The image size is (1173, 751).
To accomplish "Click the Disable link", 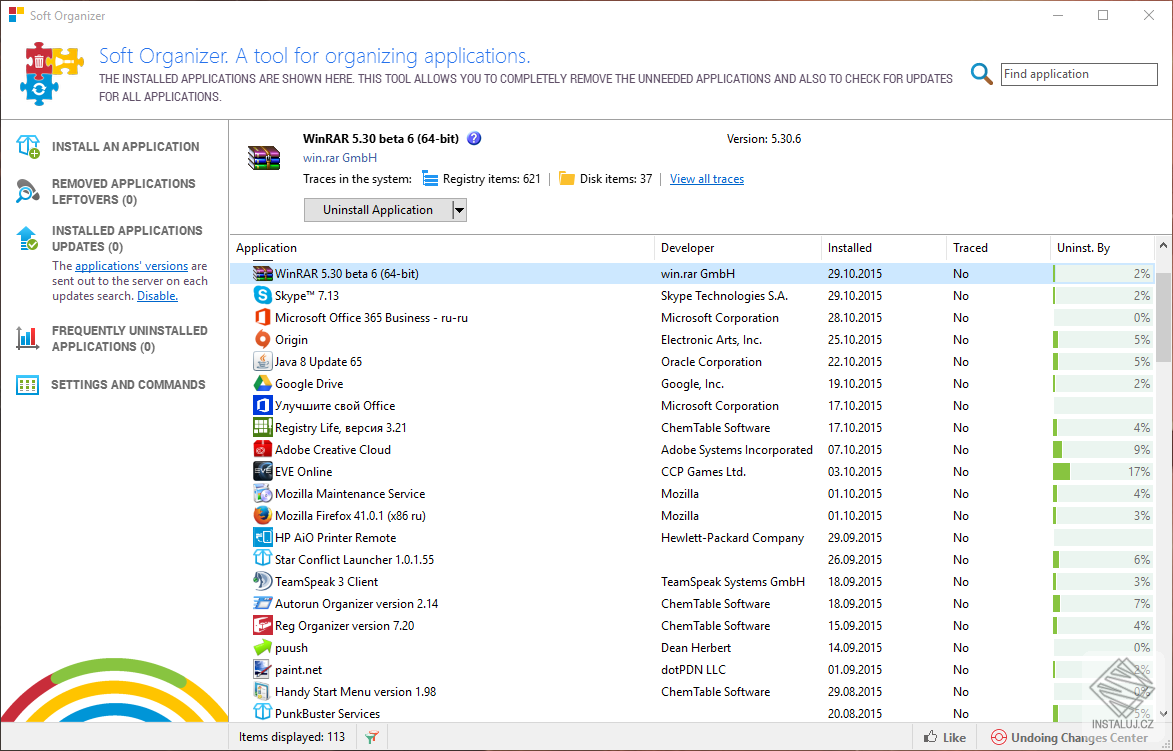I will coord(157,296).
